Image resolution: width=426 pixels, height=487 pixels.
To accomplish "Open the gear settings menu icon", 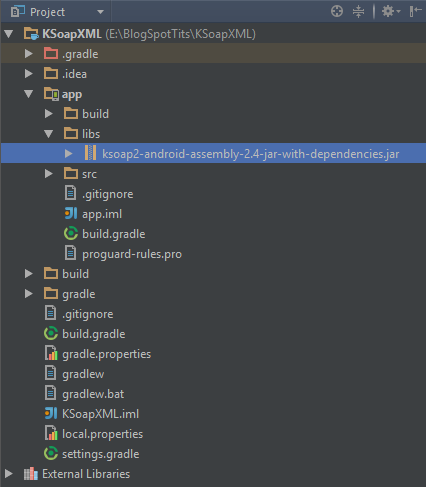I will pos(391,12).
